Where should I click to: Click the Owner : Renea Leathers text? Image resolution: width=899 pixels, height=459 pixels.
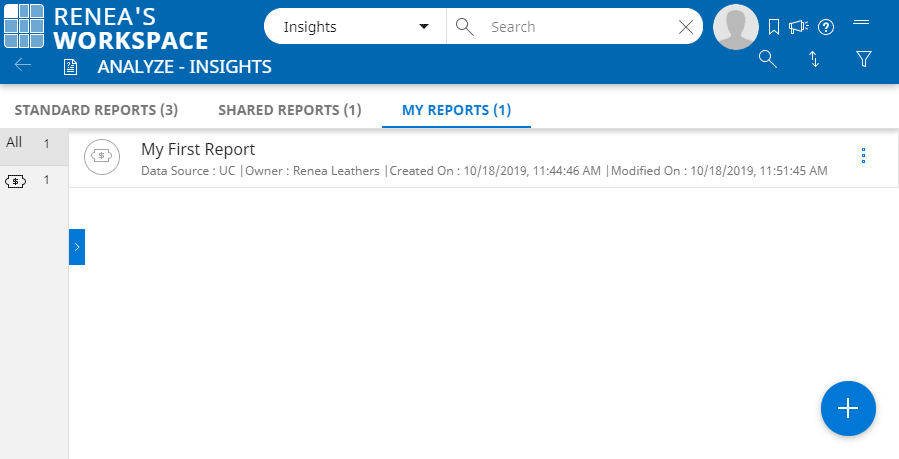pos(312,171)
